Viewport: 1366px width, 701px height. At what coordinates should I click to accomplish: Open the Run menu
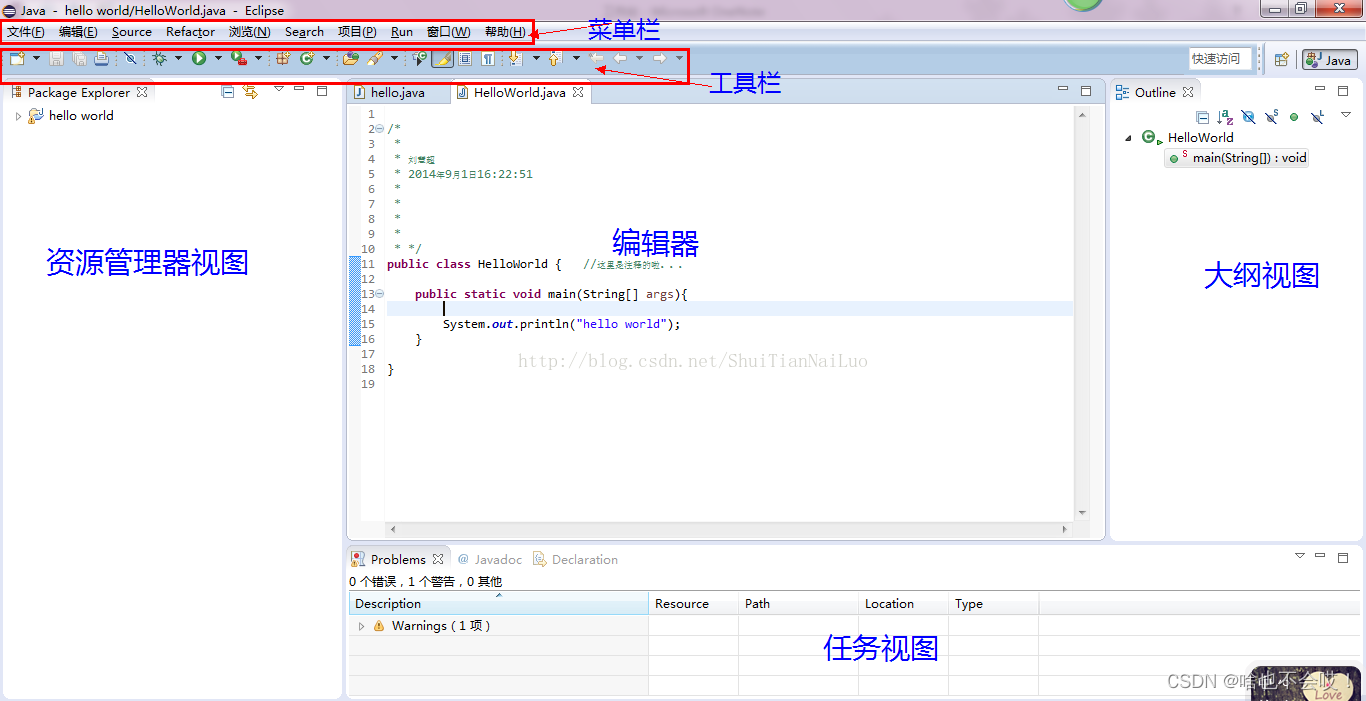[402, 32]
